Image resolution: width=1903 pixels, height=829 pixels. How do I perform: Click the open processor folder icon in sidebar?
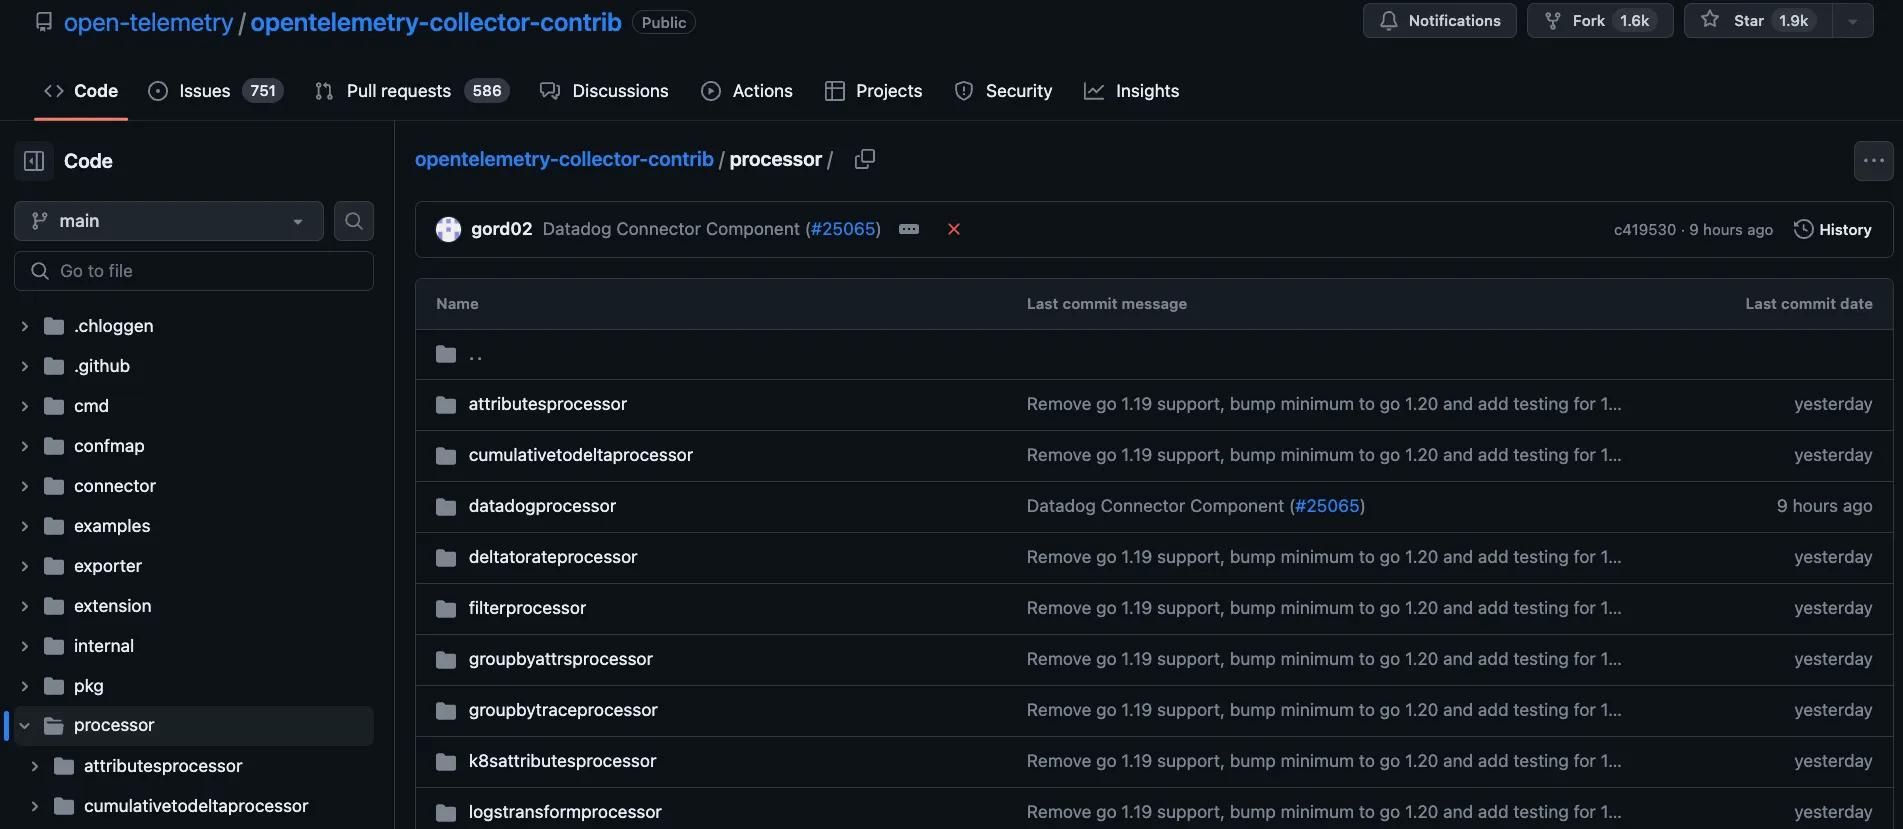point(54,726)
